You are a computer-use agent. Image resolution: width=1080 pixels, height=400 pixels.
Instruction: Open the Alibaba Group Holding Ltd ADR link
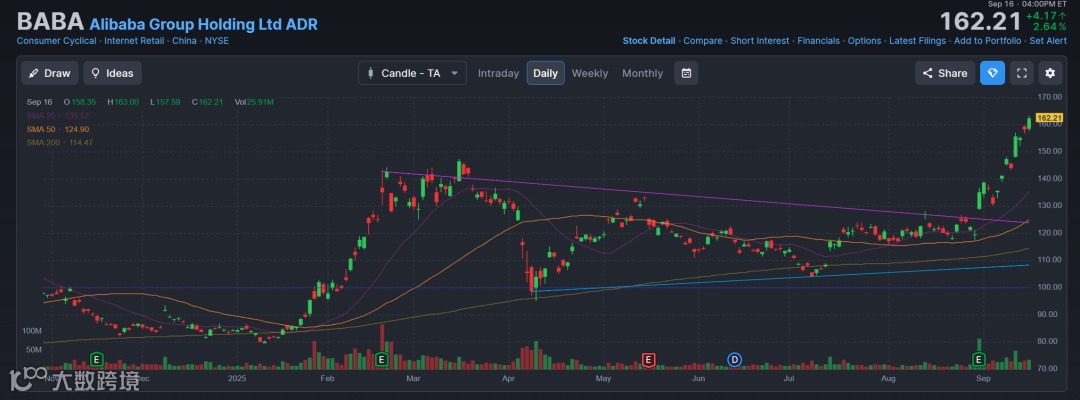pyautogui.click(x=204, y=25)
